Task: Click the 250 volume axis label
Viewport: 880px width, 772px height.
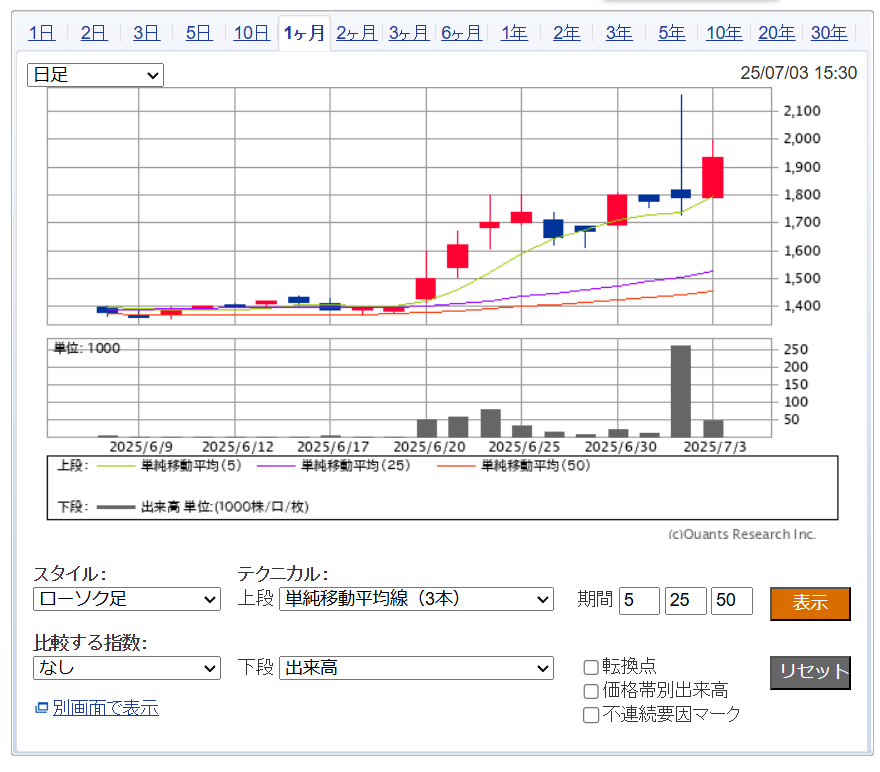Action: click(796, 350)
